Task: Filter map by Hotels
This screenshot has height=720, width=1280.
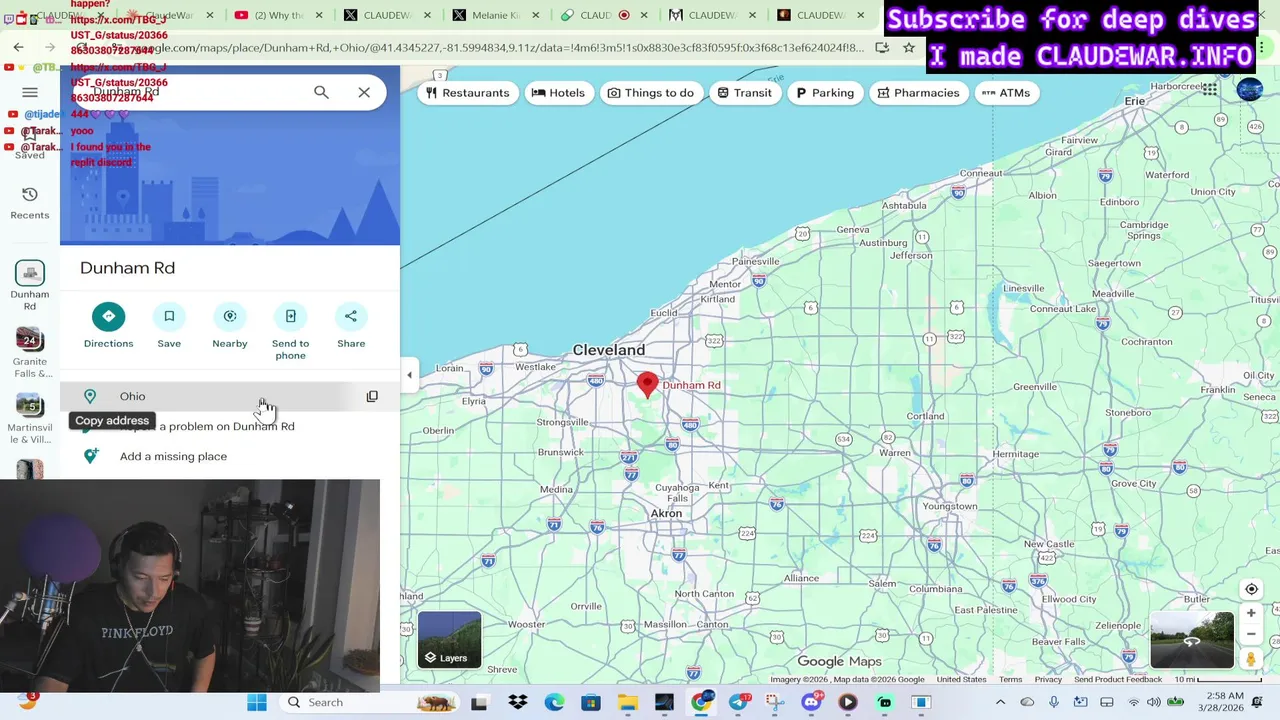Action: [558, 92]
